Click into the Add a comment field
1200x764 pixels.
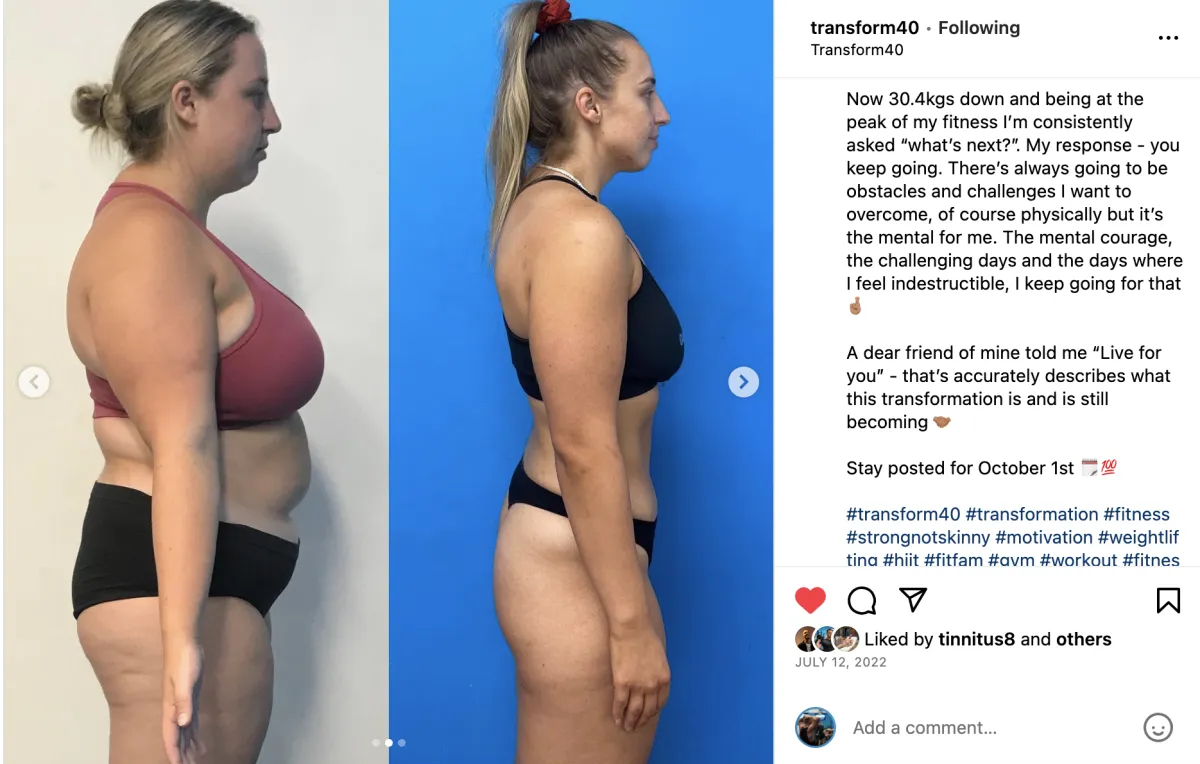tap(990, 728)
